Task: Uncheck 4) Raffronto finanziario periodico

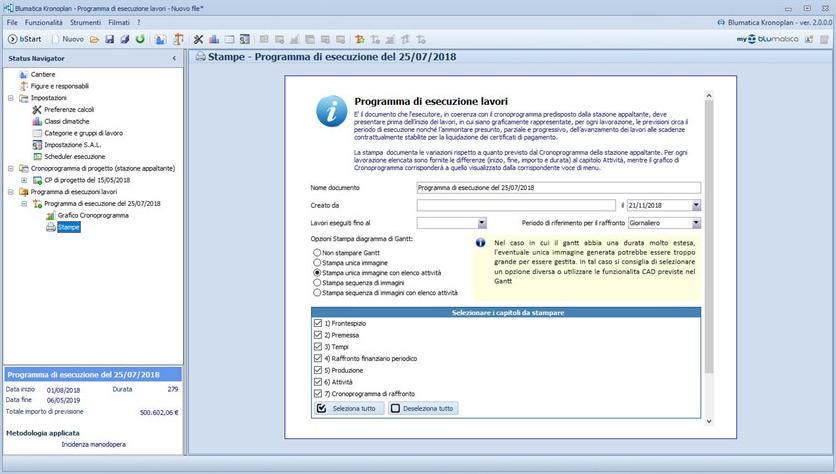Action: tap(318, 358)
